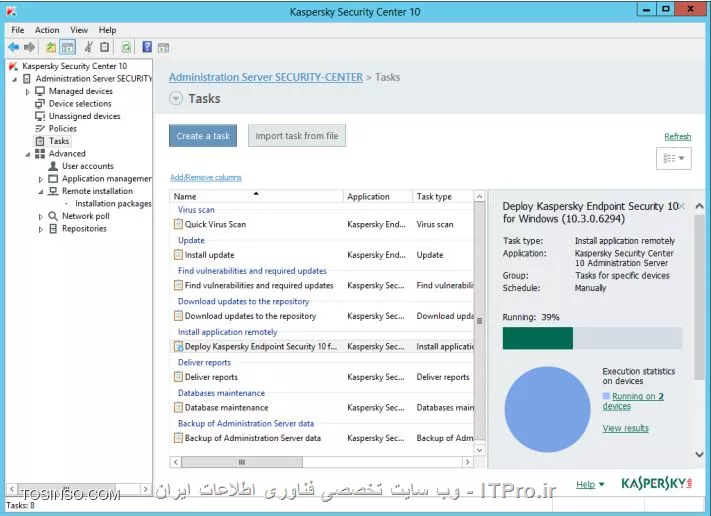Select Deploy Kaspersky Endpoint Security task row
The height and width of the screenshot is (516, 711).
coord(322,346)
